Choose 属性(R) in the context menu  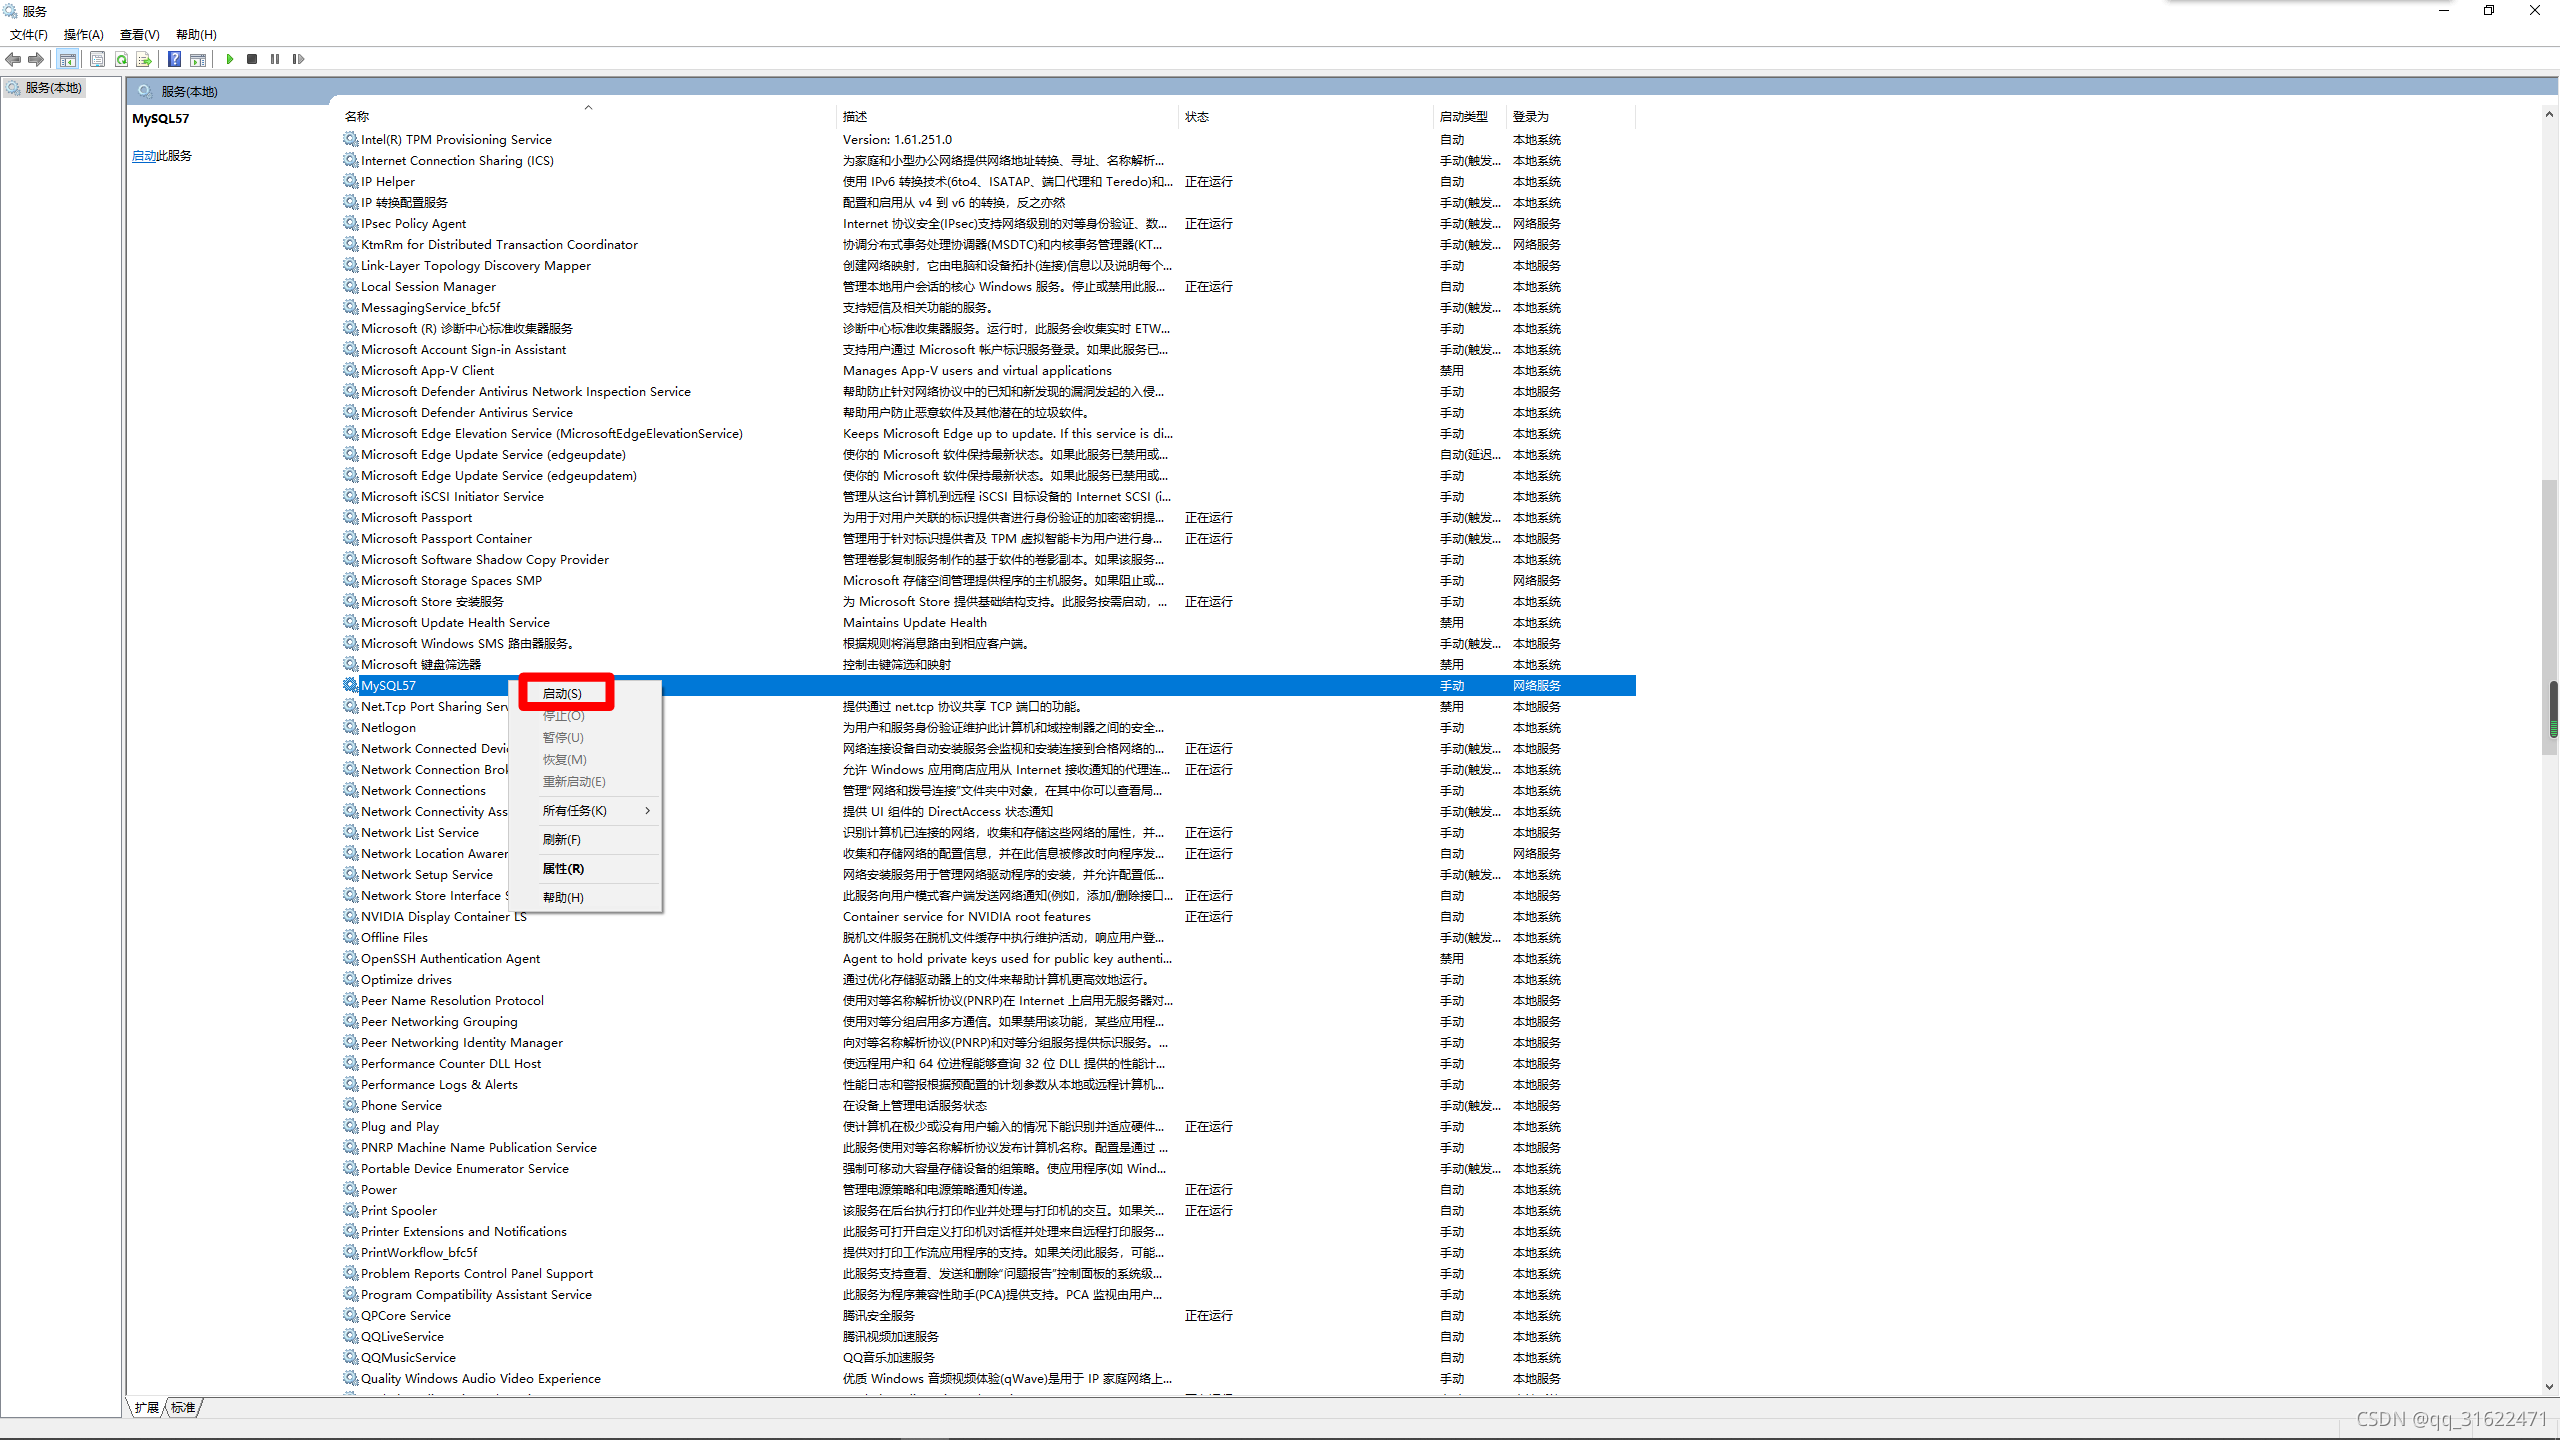point(563,868)
